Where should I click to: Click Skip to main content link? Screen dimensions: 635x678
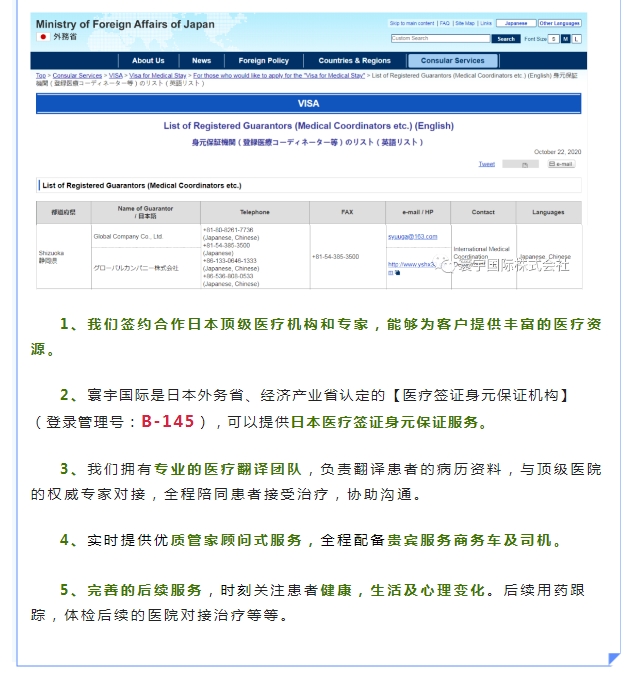(x=412, y=23)
